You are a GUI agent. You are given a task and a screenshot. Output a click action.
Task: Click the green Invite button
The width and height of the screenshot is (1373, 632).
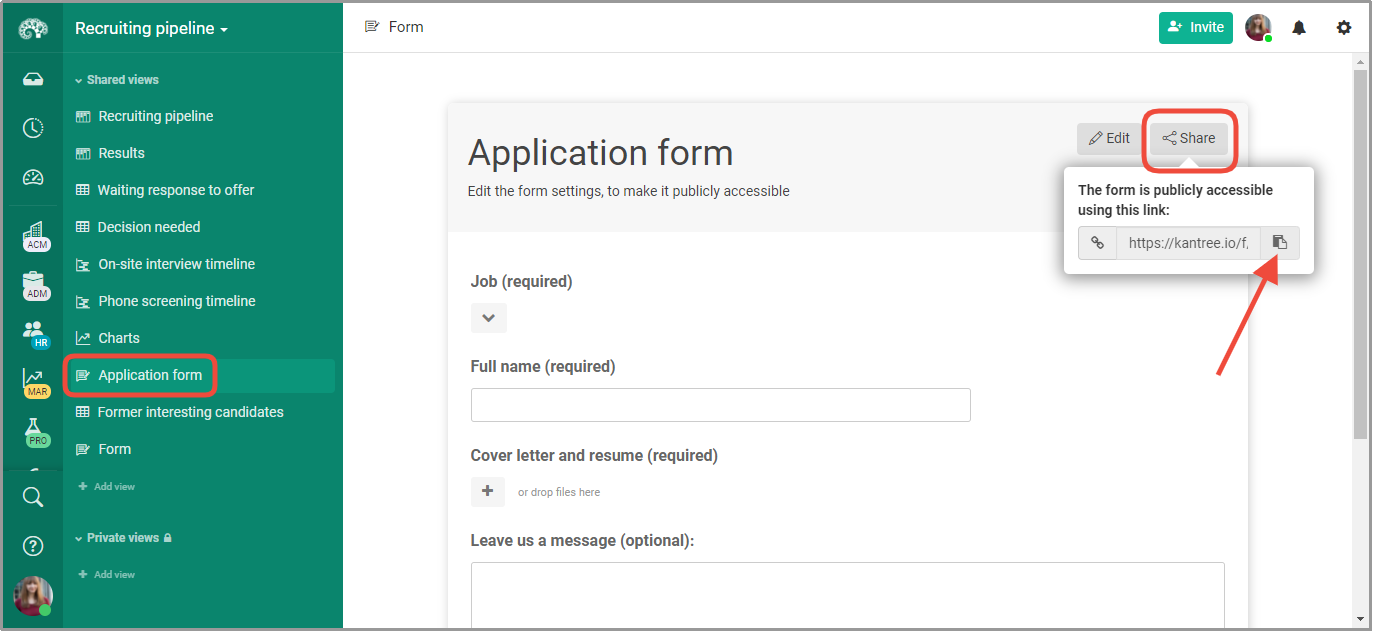1196,28
